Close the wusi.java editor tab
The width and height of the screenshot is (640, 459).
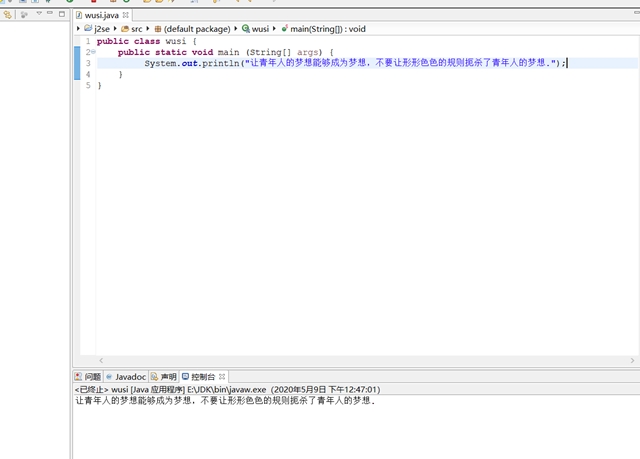[127, 15]
